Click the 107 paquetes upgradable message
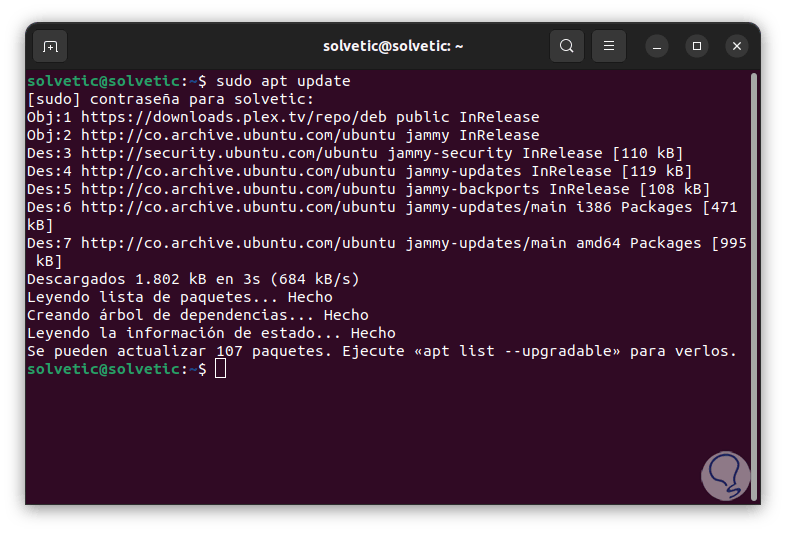The width and height of the screenshot is (786, 533). 382,351
